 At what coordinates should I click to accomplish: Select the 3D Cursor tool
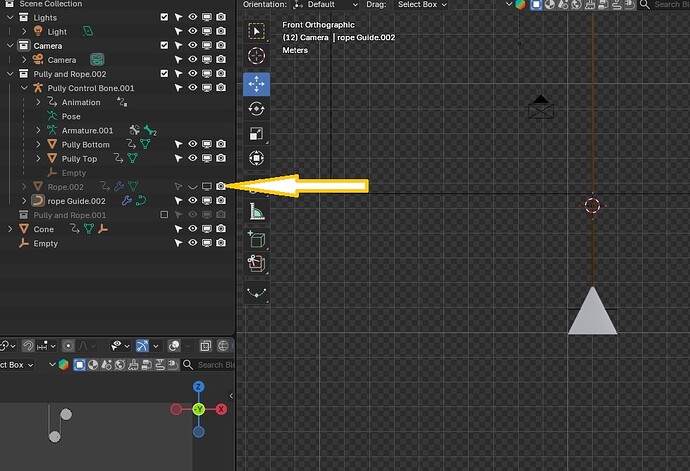(x=257, y=56)
